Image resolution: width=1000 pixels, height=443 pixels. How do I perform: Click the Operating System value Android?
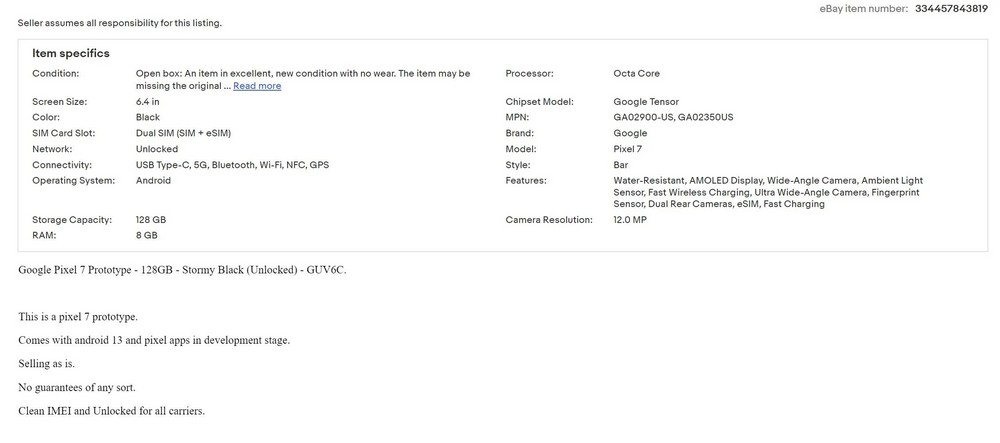tap(153, 180)
